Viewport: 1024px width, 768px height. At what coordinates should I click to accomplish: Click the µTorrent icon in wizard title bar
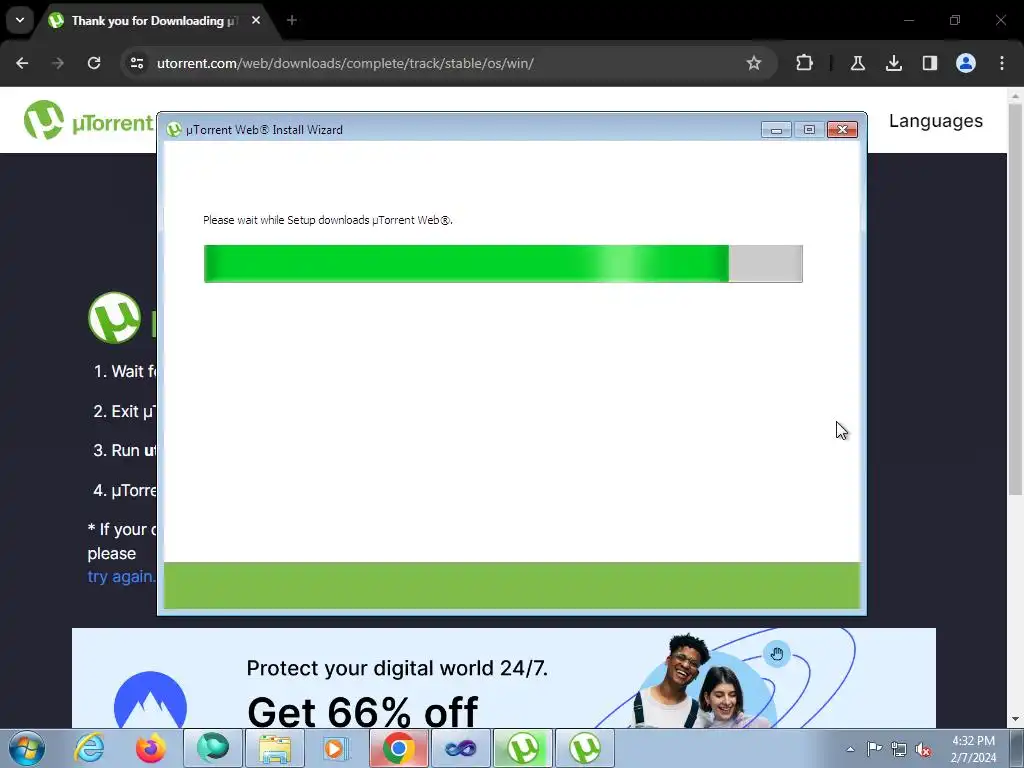(x=174, y=129)
